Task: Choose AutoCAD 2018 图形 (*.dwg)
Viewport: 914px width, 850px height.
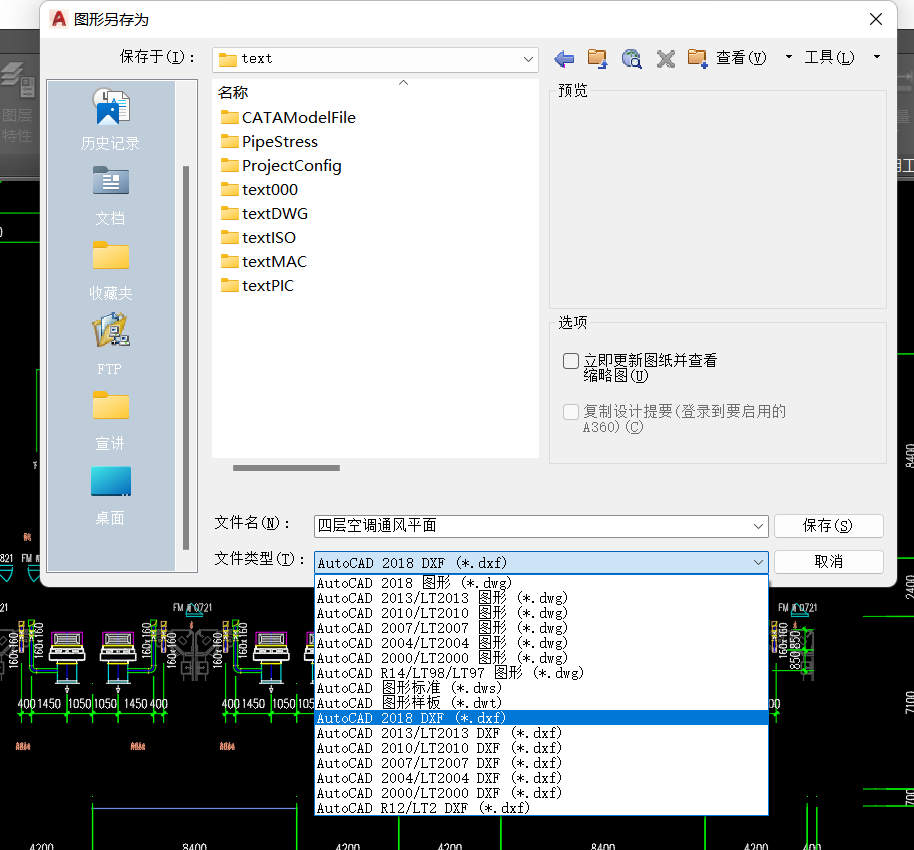Action: (x=542, y=583)
